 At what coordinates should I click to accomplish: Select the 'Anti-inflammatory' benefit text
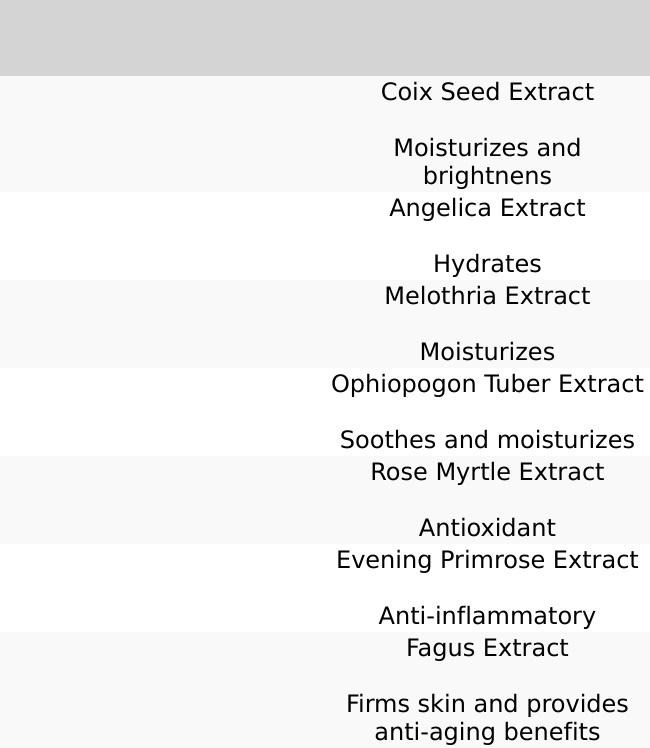[x=487, y=616]
